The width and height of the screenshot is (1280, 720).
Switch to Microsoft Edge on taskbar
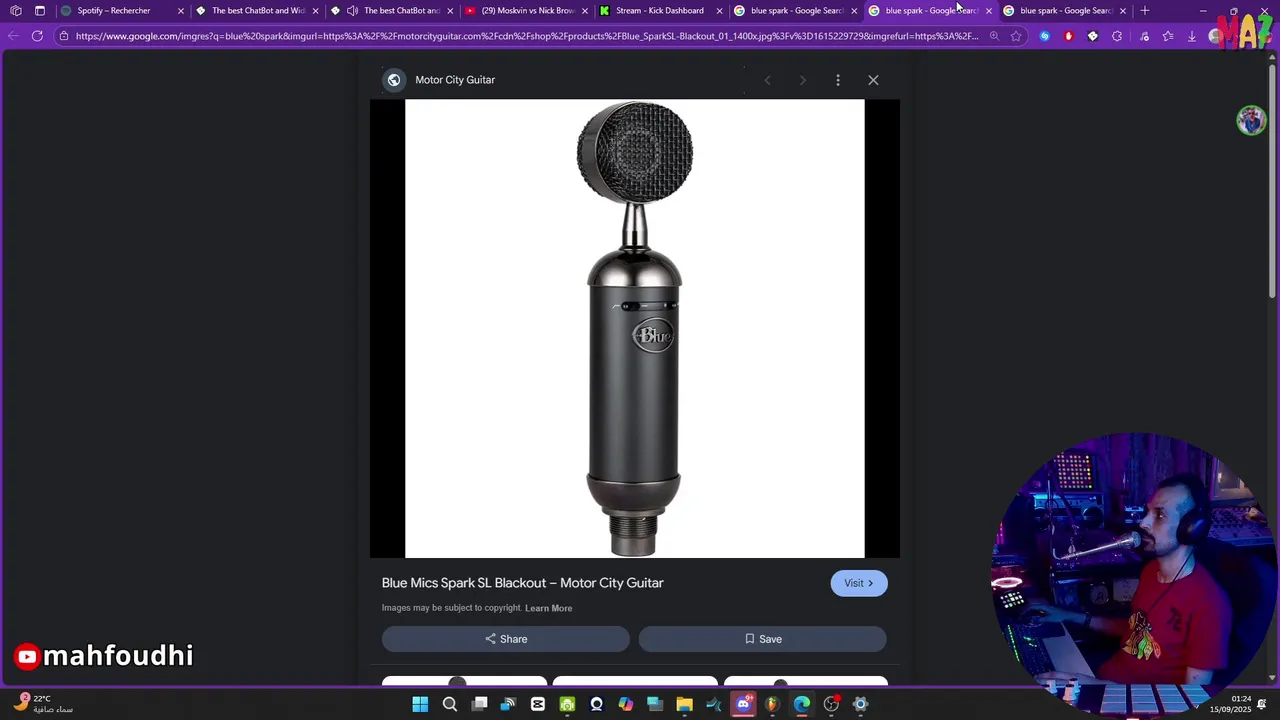[802, 704]
